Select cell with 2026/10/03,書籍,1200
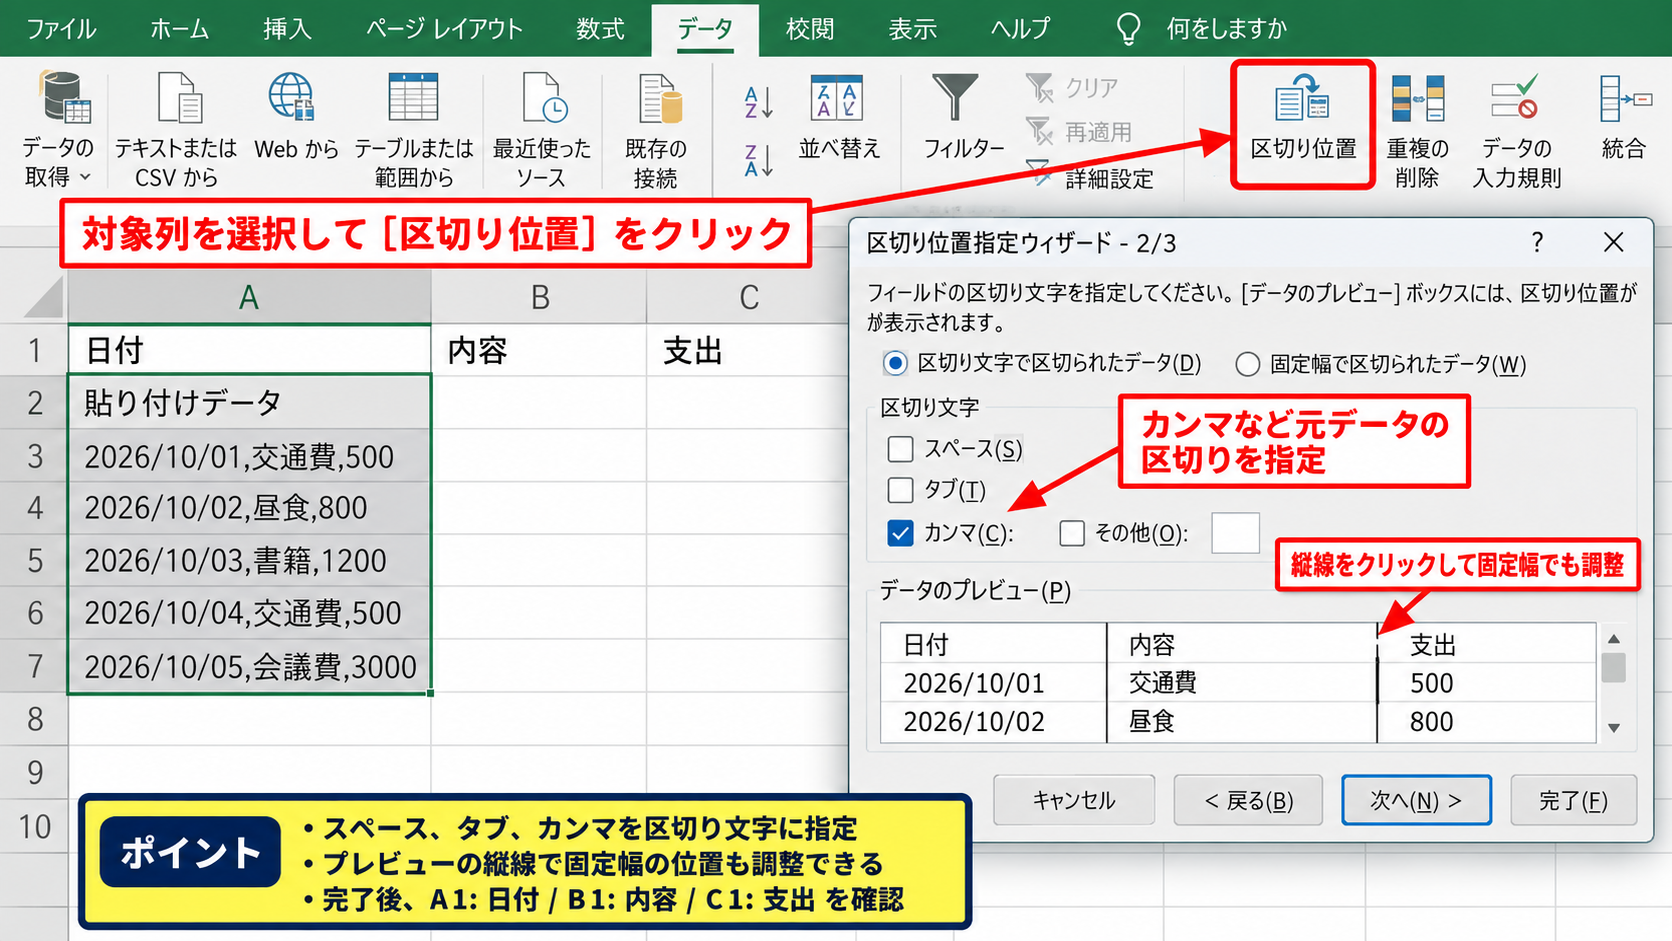 [249, 560]
